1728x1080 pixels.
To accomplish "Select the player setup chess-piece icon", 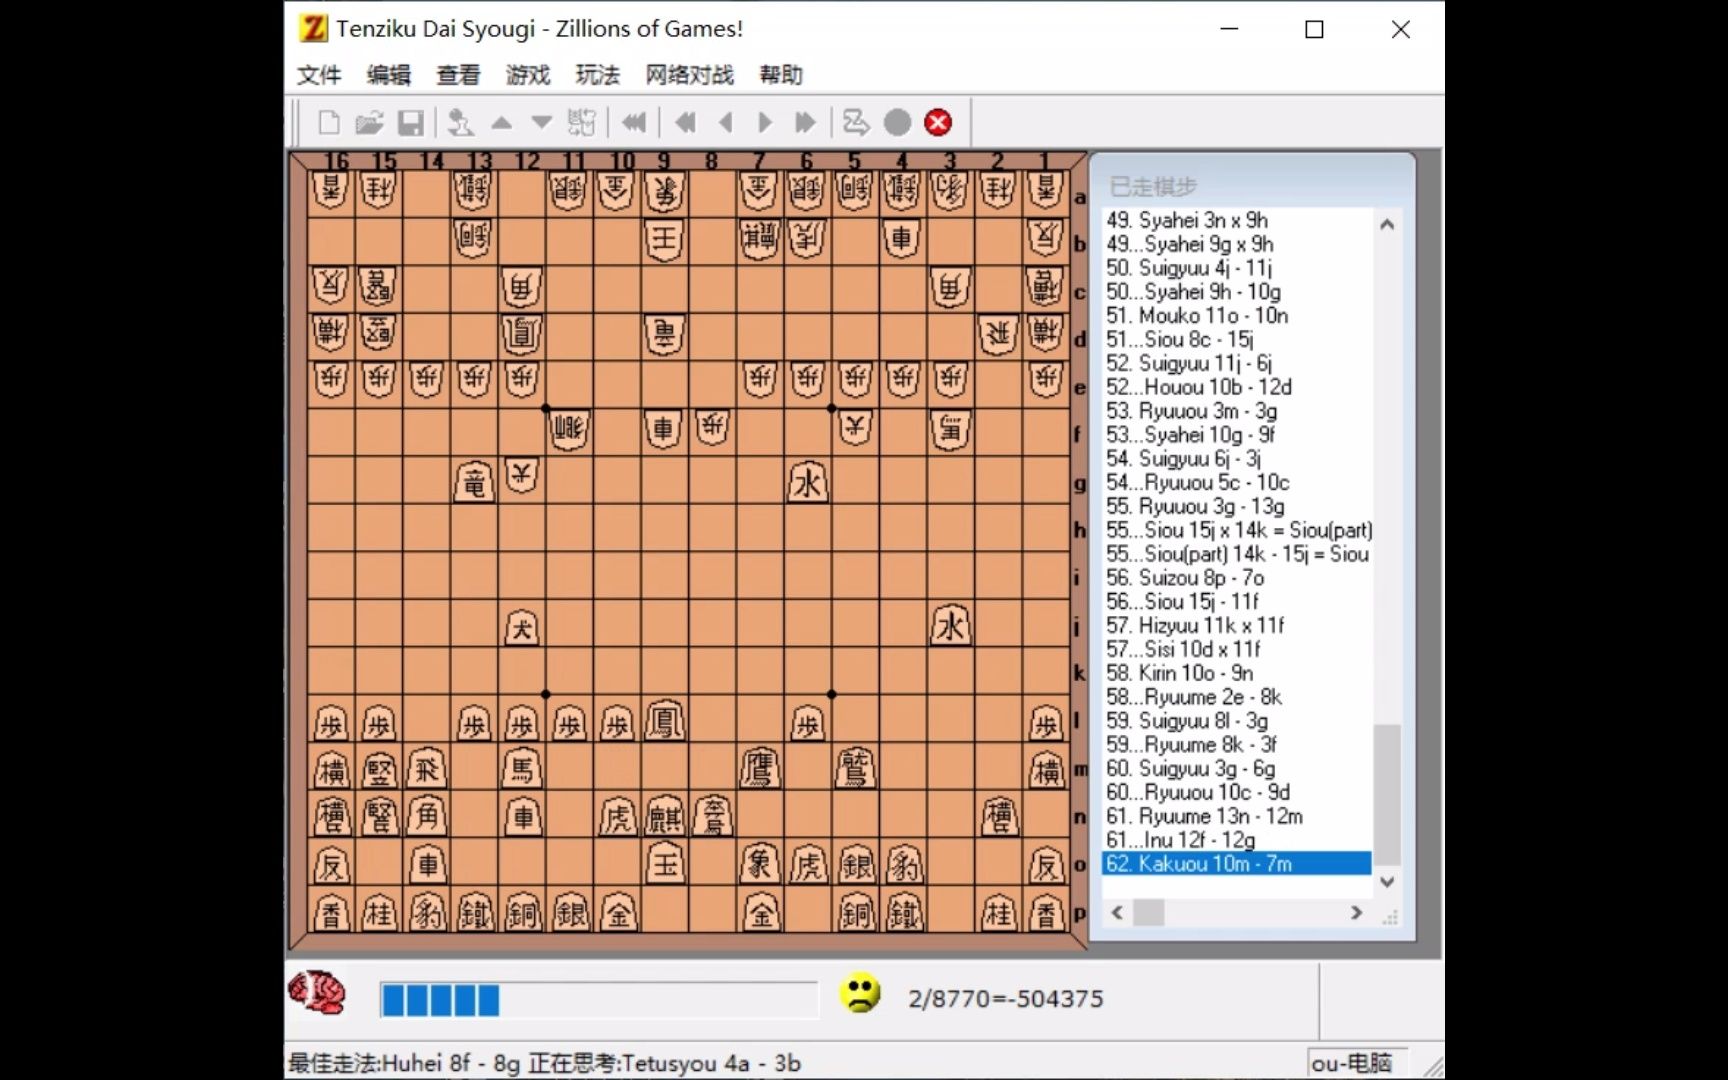I will point(461,122).
